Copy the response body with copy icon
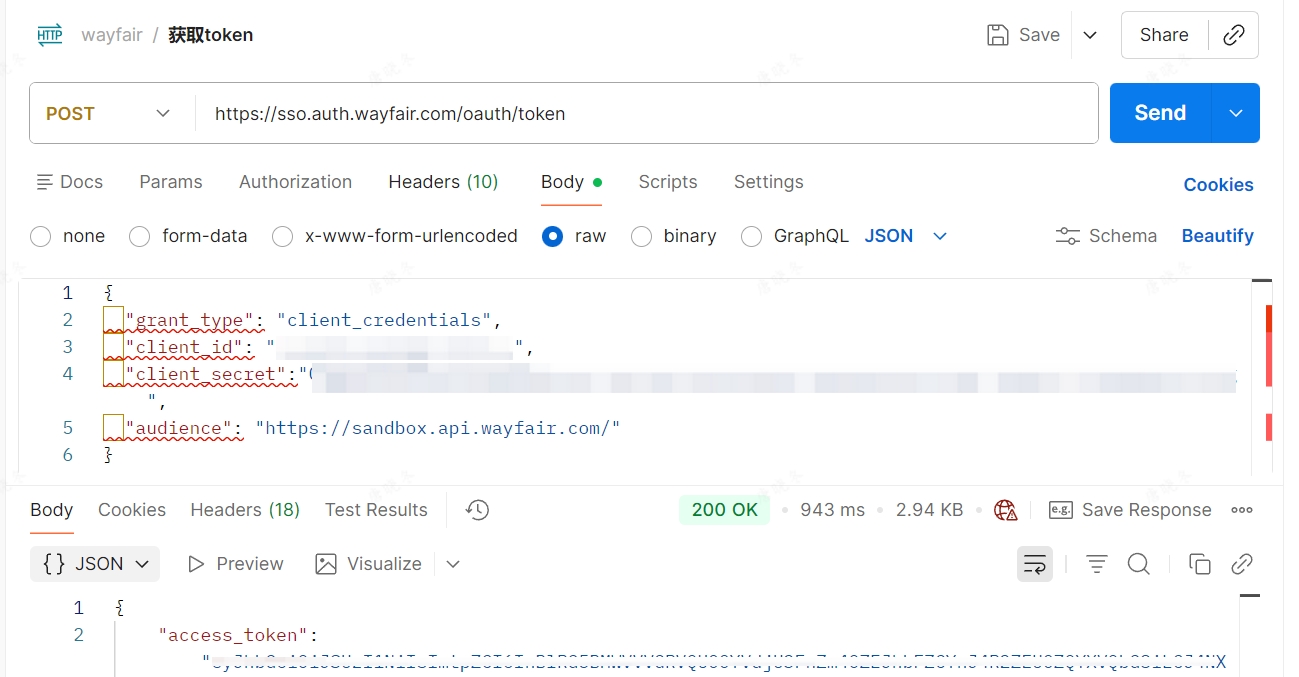 1199,564
